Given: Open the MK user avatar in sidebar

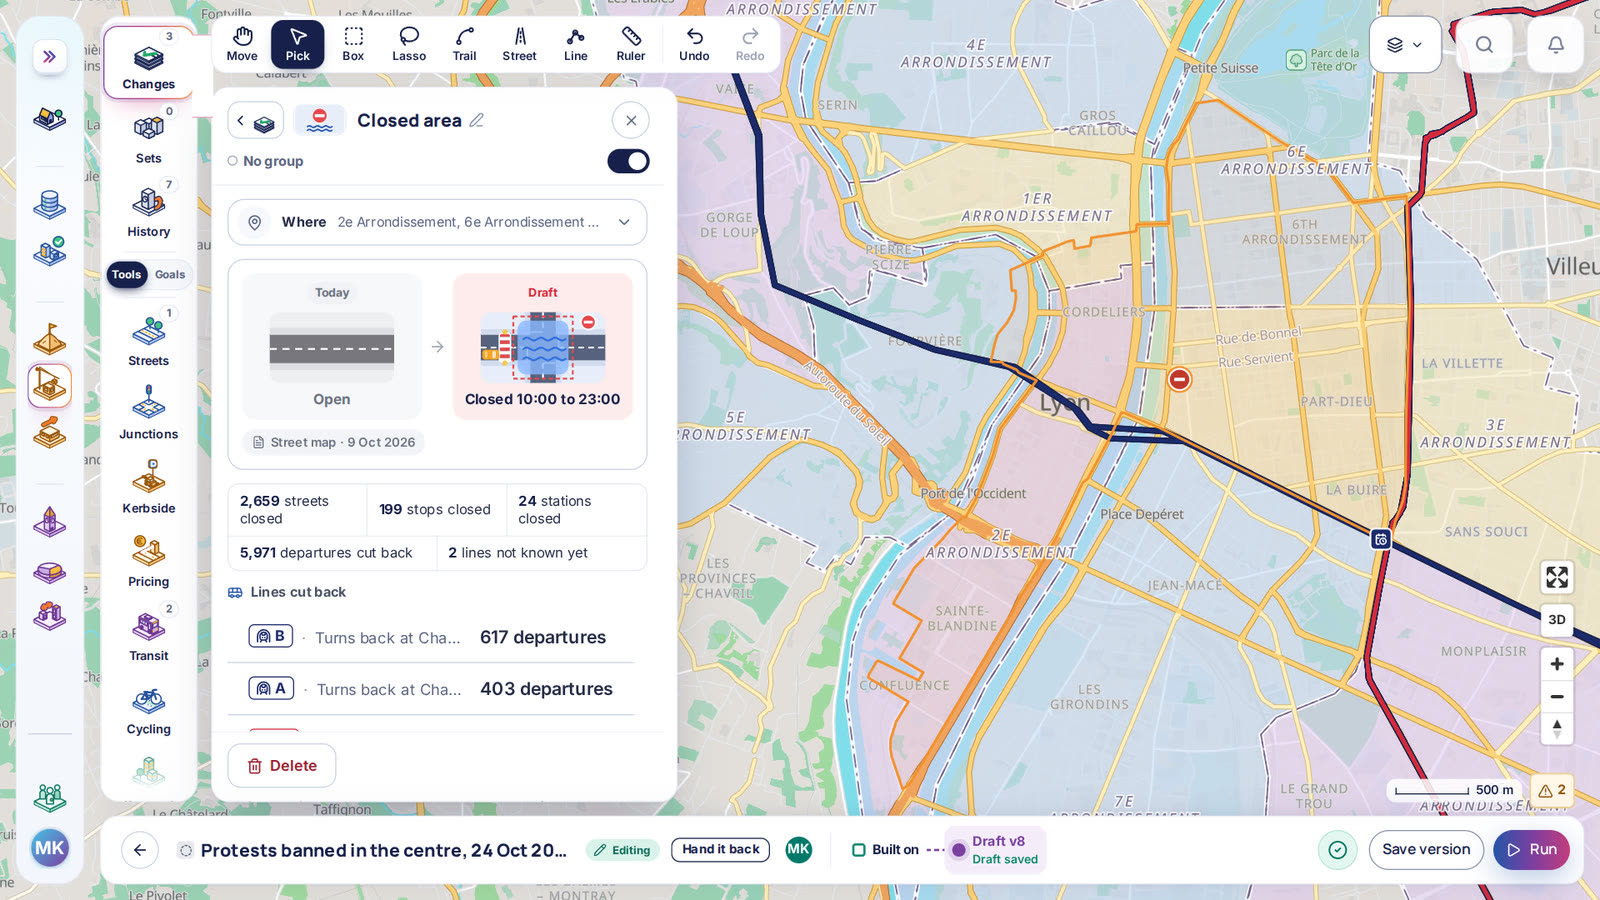Looking at the screenshot, I should pos(49,849).
